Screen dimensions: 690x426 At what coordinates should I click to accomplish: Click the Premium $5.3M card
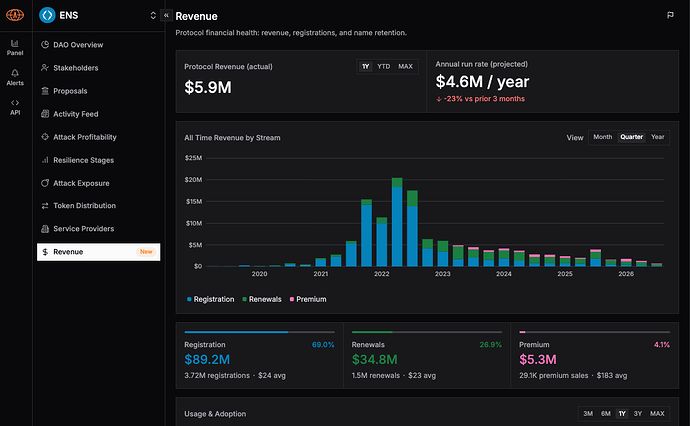[595, 356]
